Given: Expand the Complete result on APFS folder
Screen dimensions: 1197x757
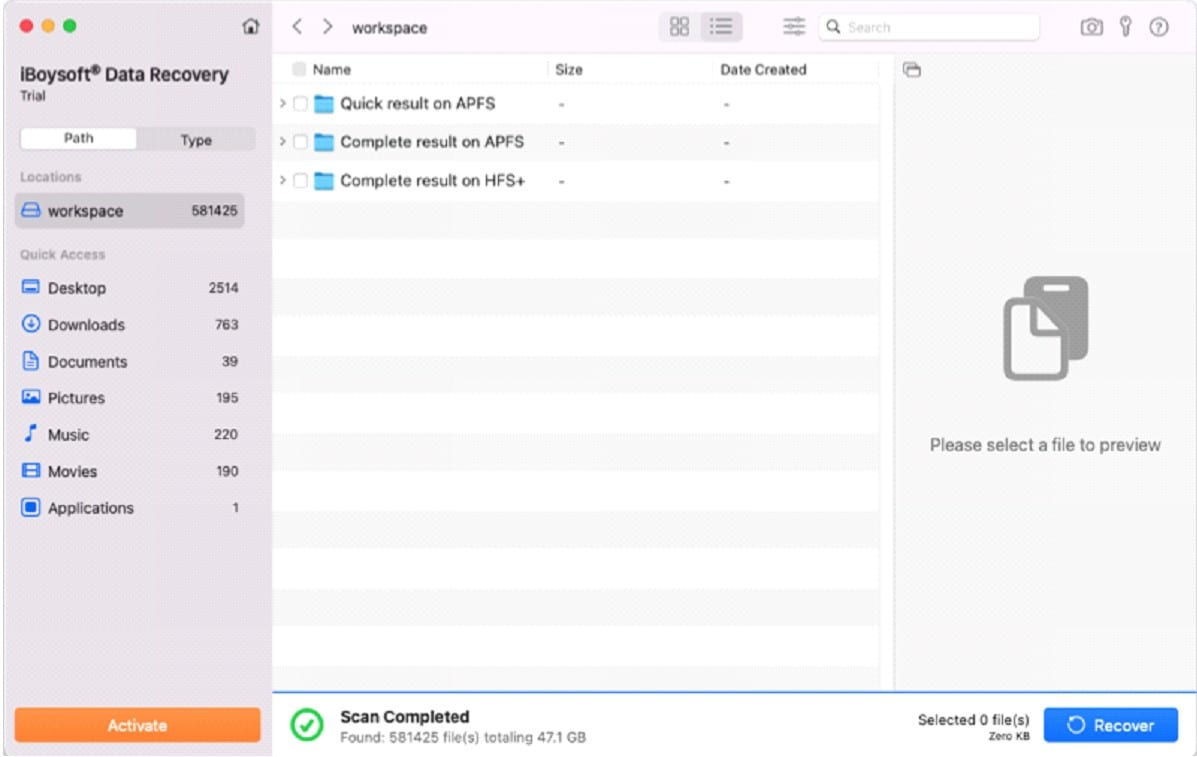Looking at the screenshot, I should (283, 142).
